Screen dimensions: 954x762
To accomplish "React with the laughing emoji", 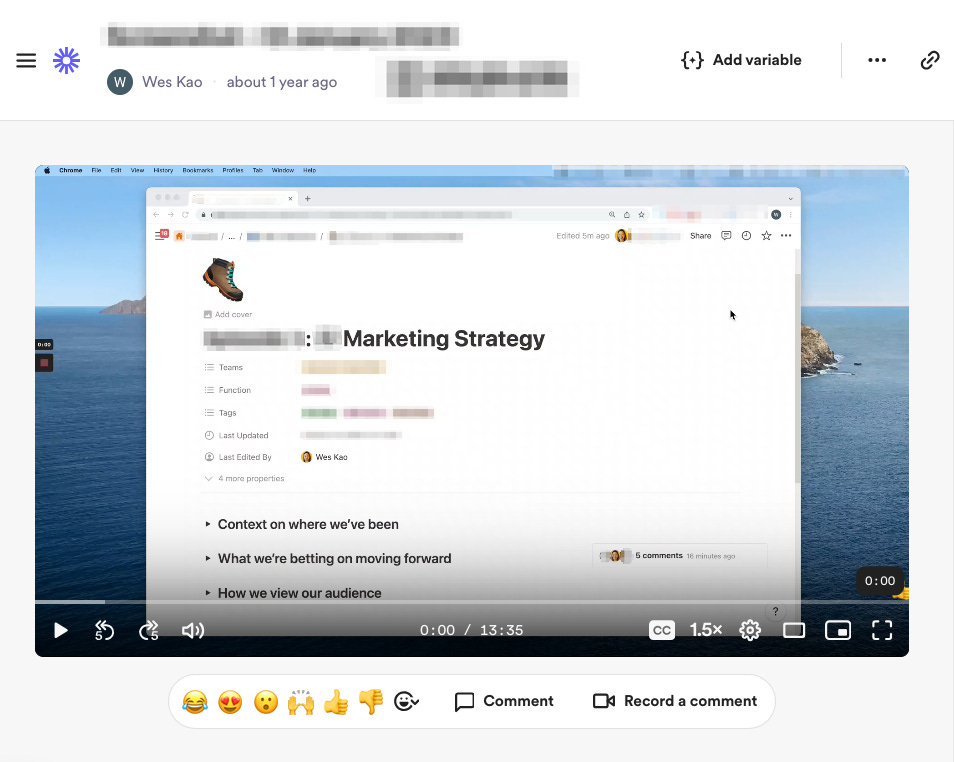I will coord(195,702).
